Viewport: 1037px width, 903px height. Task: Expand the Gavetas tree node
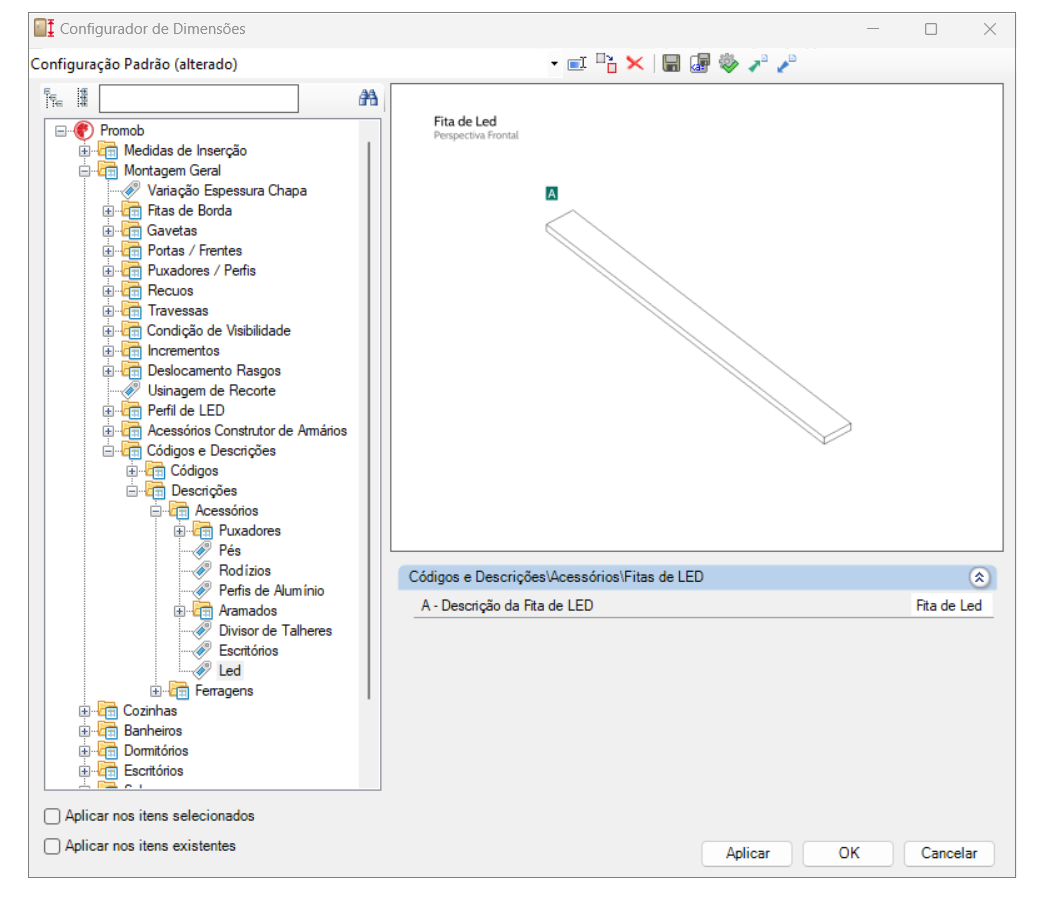coord(109,231)
